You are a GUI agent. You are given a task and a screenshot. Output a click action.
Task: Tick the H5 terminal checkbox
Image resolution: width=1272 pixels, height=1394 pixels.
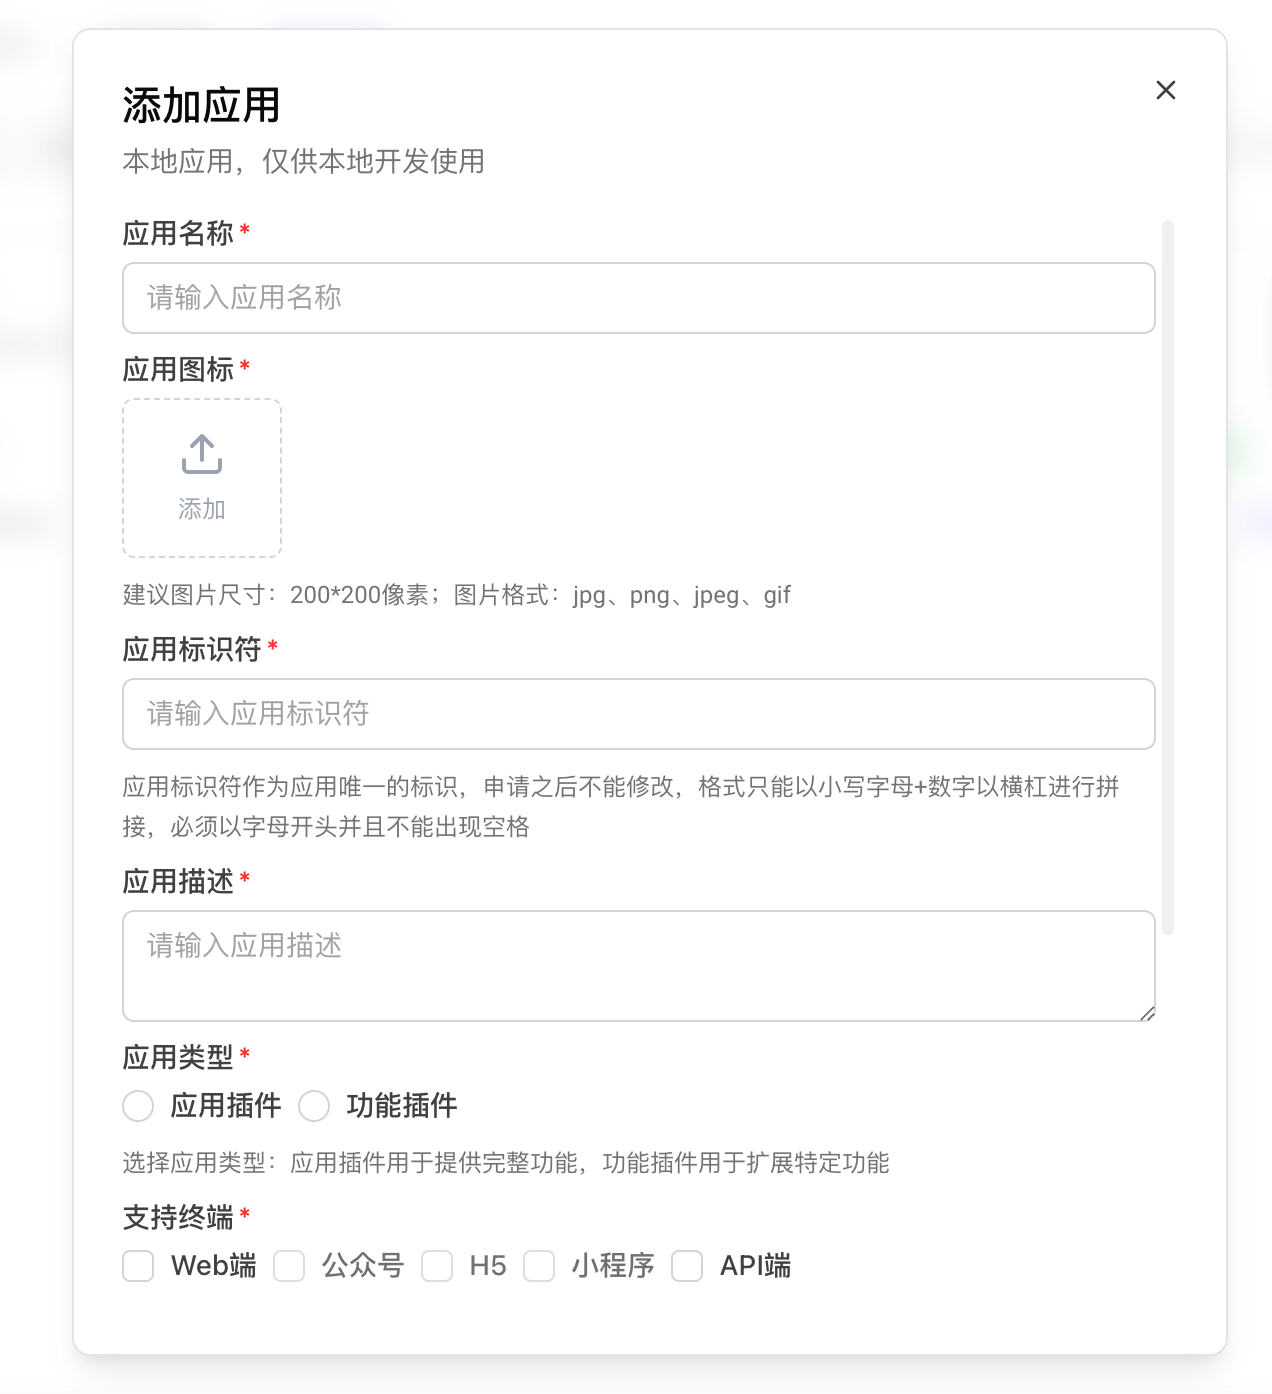pyautogui.click(x=437, y=1266)
